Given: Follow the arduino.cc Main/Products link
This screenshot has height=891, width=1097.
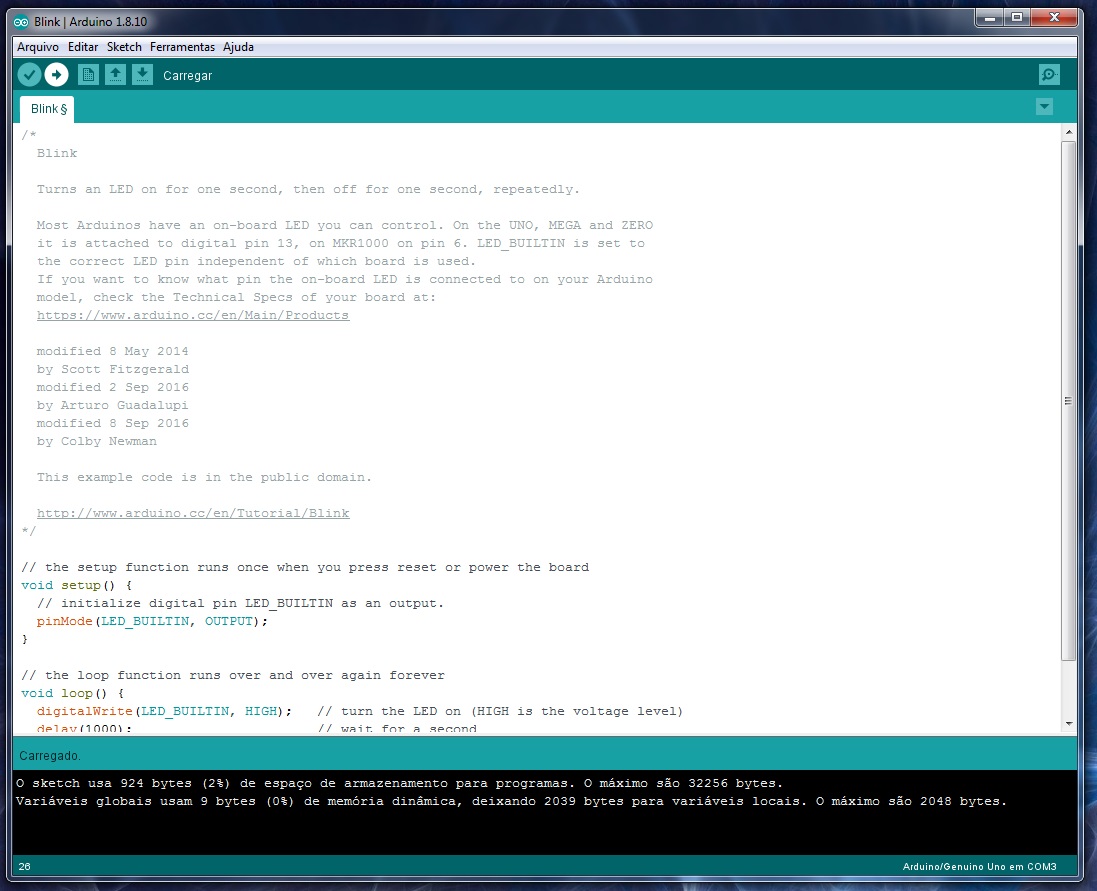Looking at the screenshot, I should [193, 315].
